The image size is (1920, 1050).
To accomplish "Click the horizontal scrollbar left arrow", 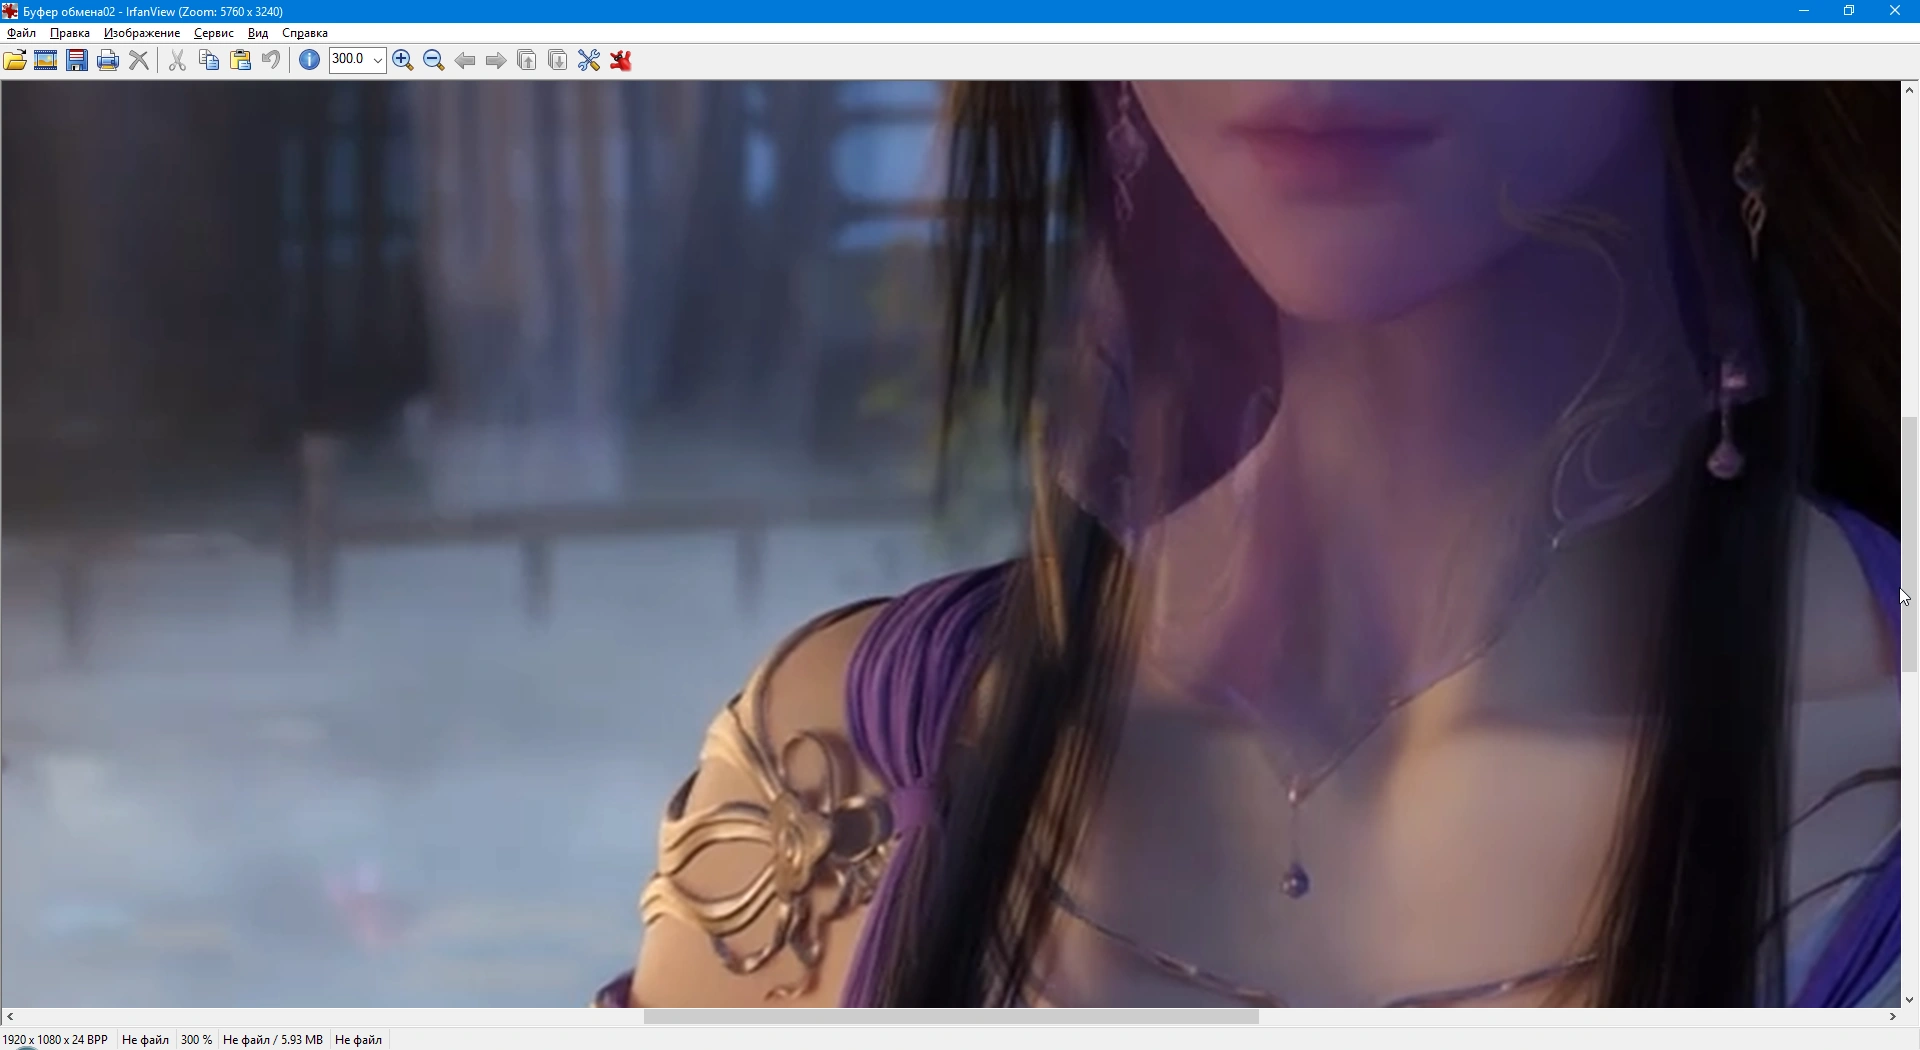I will [x=10, y=1017].
